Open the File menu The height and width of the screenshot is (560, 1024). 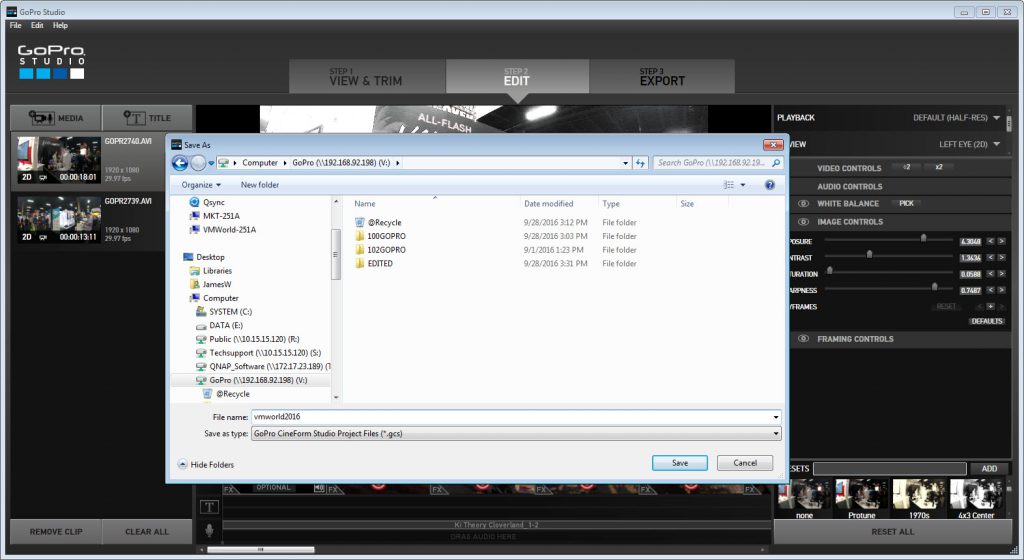(15, 25)
